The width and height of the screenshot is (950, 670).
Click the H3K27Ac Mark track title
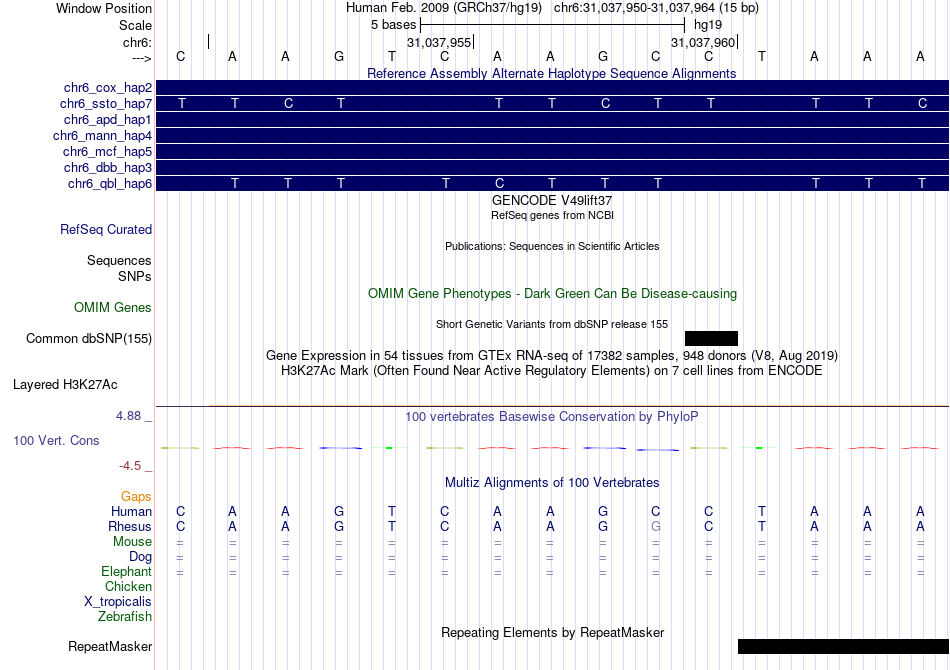pos(552,370)
